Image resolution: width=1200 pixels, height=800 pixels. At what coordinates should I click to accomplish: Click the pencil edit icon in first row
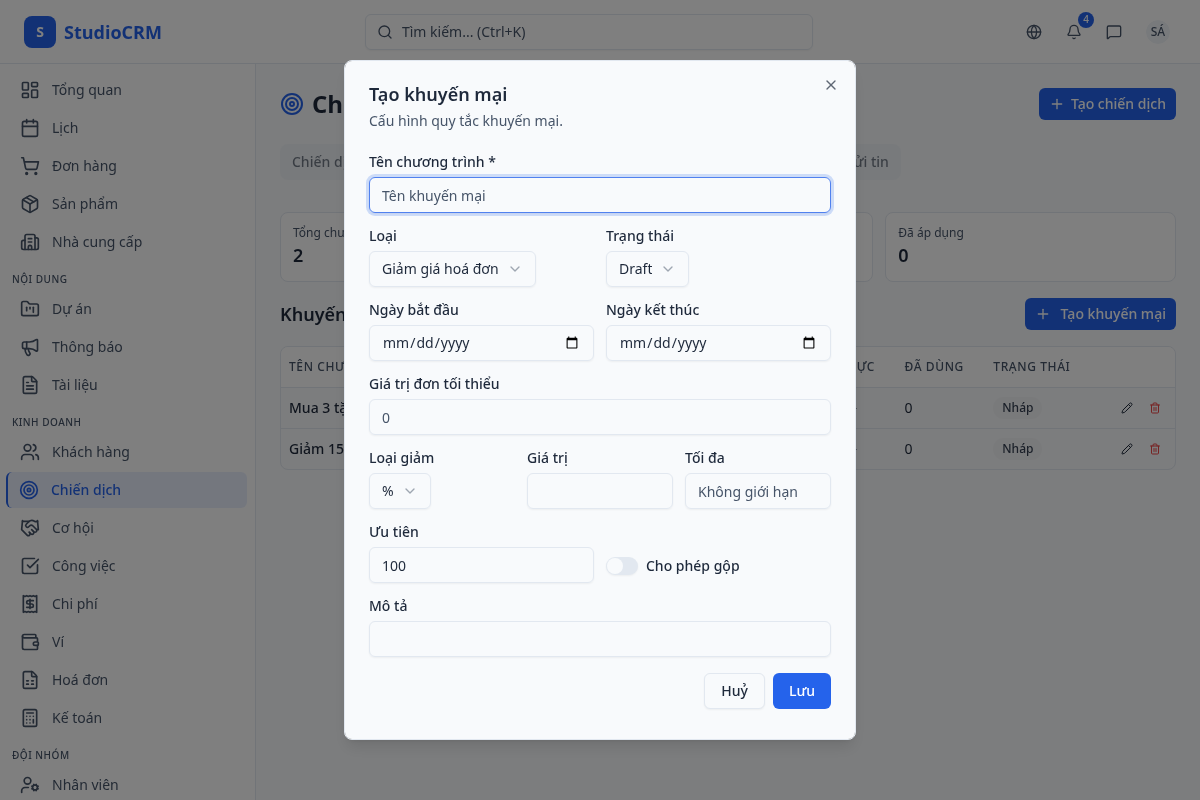(1127, 408)
